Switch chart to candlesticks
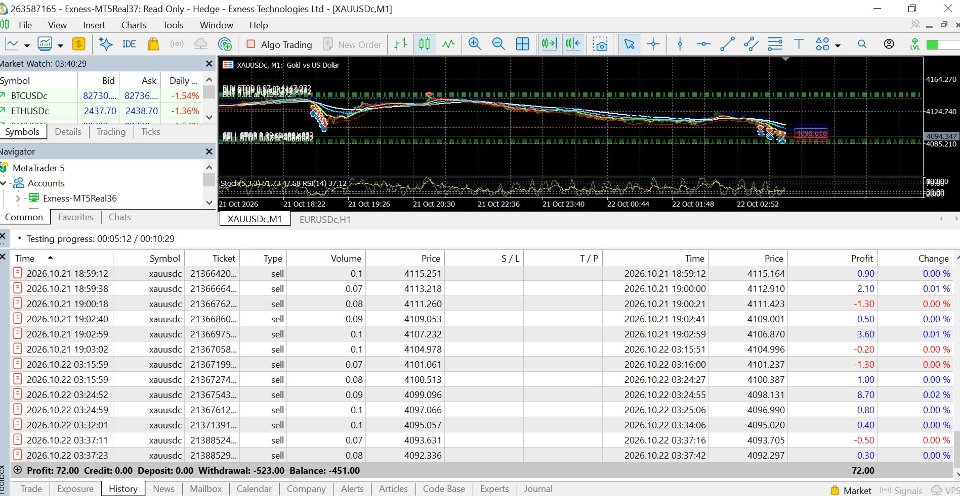Screen dimensions: 960x496 (x=424, y=44)
